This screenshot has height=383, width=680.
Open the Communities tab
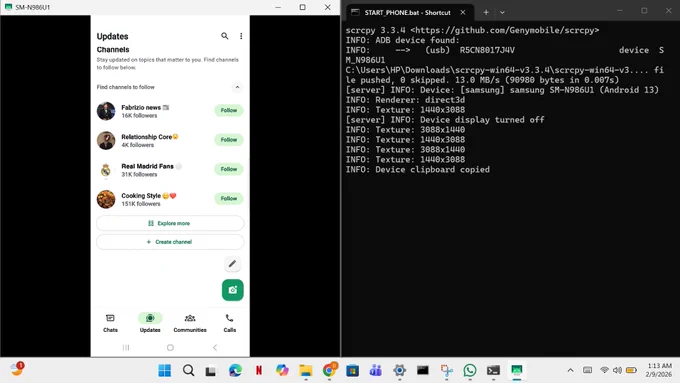190,324
